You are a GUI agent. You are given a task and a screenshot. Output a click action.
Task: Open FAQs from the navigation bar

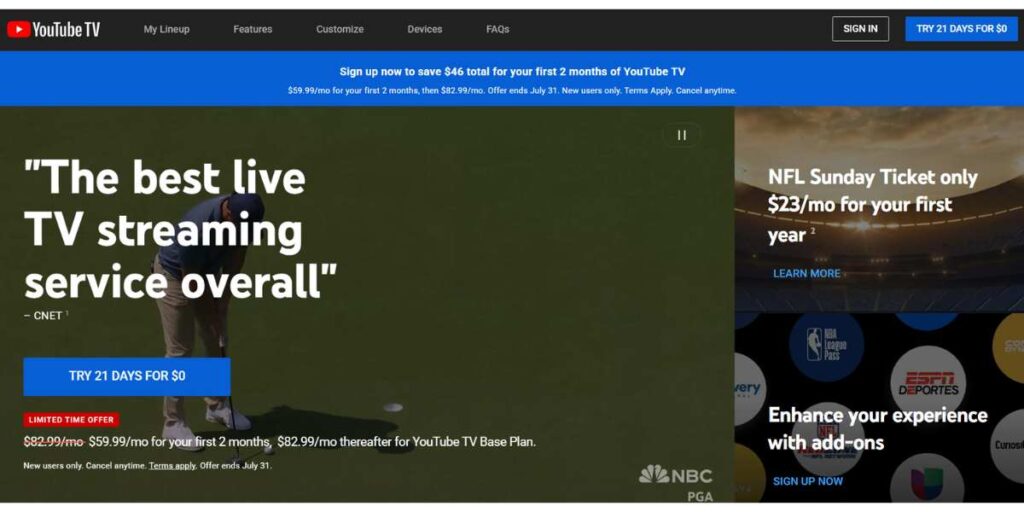click(x=498, y=29)
